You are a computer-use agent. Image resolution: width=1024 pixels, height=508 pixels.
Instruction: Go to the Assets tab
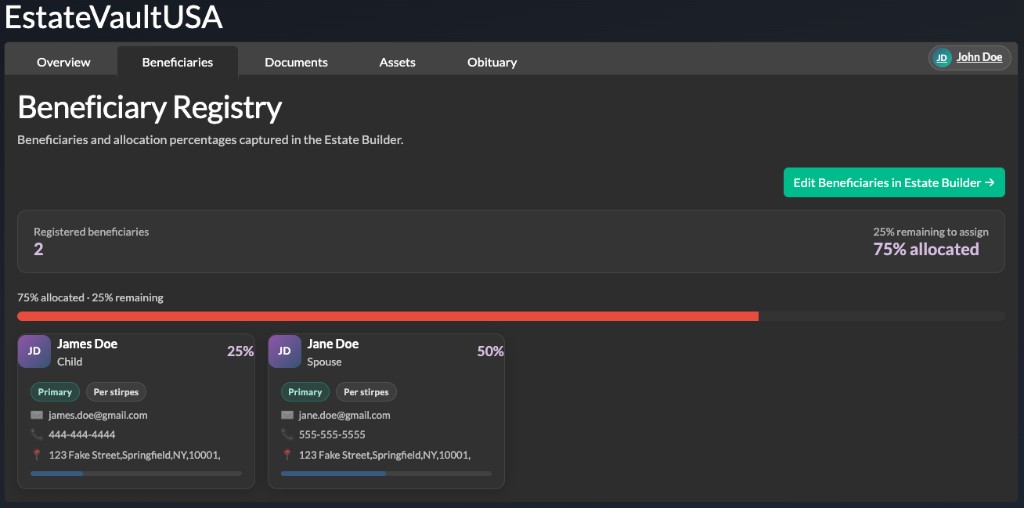pos(397,62)
